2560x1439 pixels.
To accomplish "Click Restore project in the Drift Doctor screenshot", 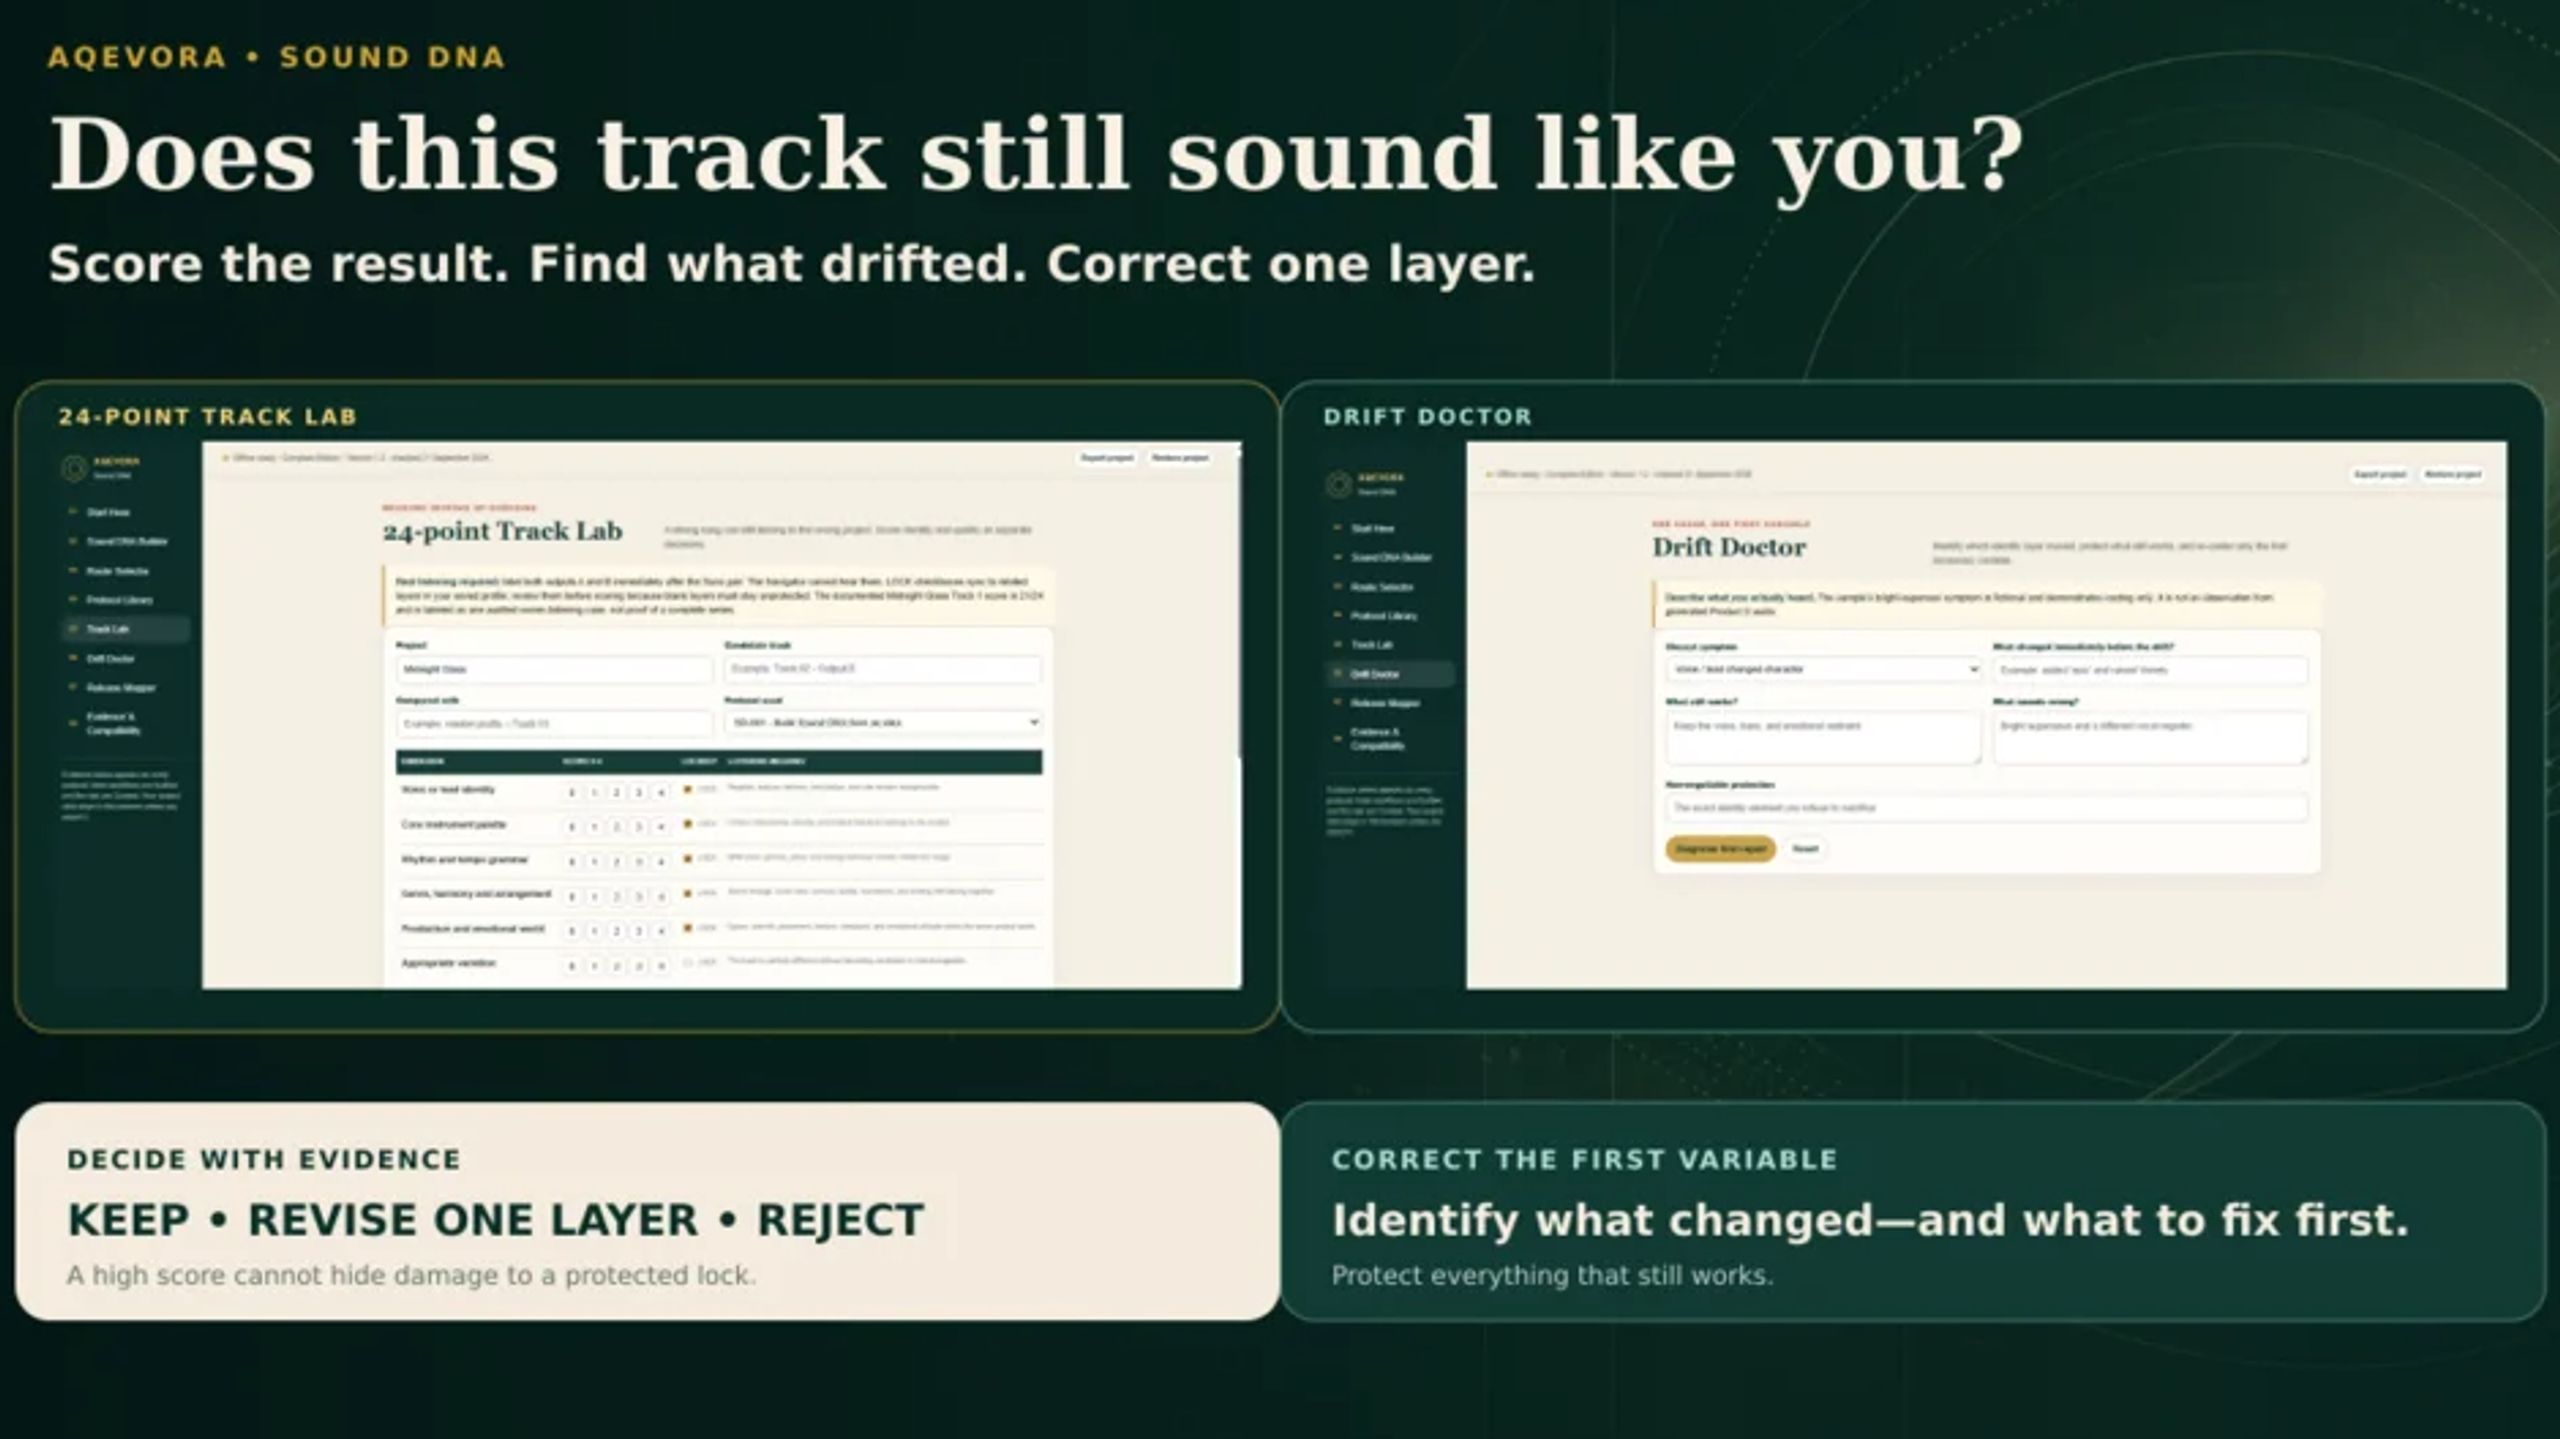I will click(x=2453, y=474).
